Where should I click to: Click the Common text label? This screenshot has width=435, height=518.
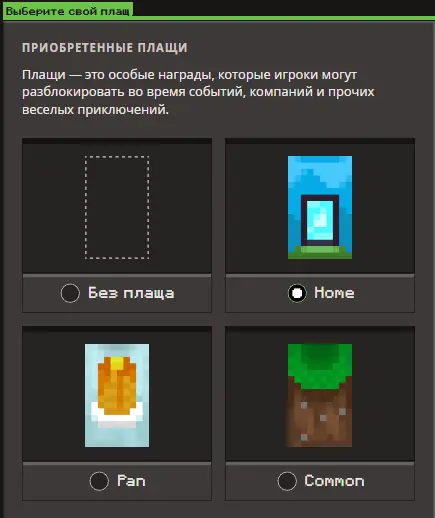tap(334, 481)
